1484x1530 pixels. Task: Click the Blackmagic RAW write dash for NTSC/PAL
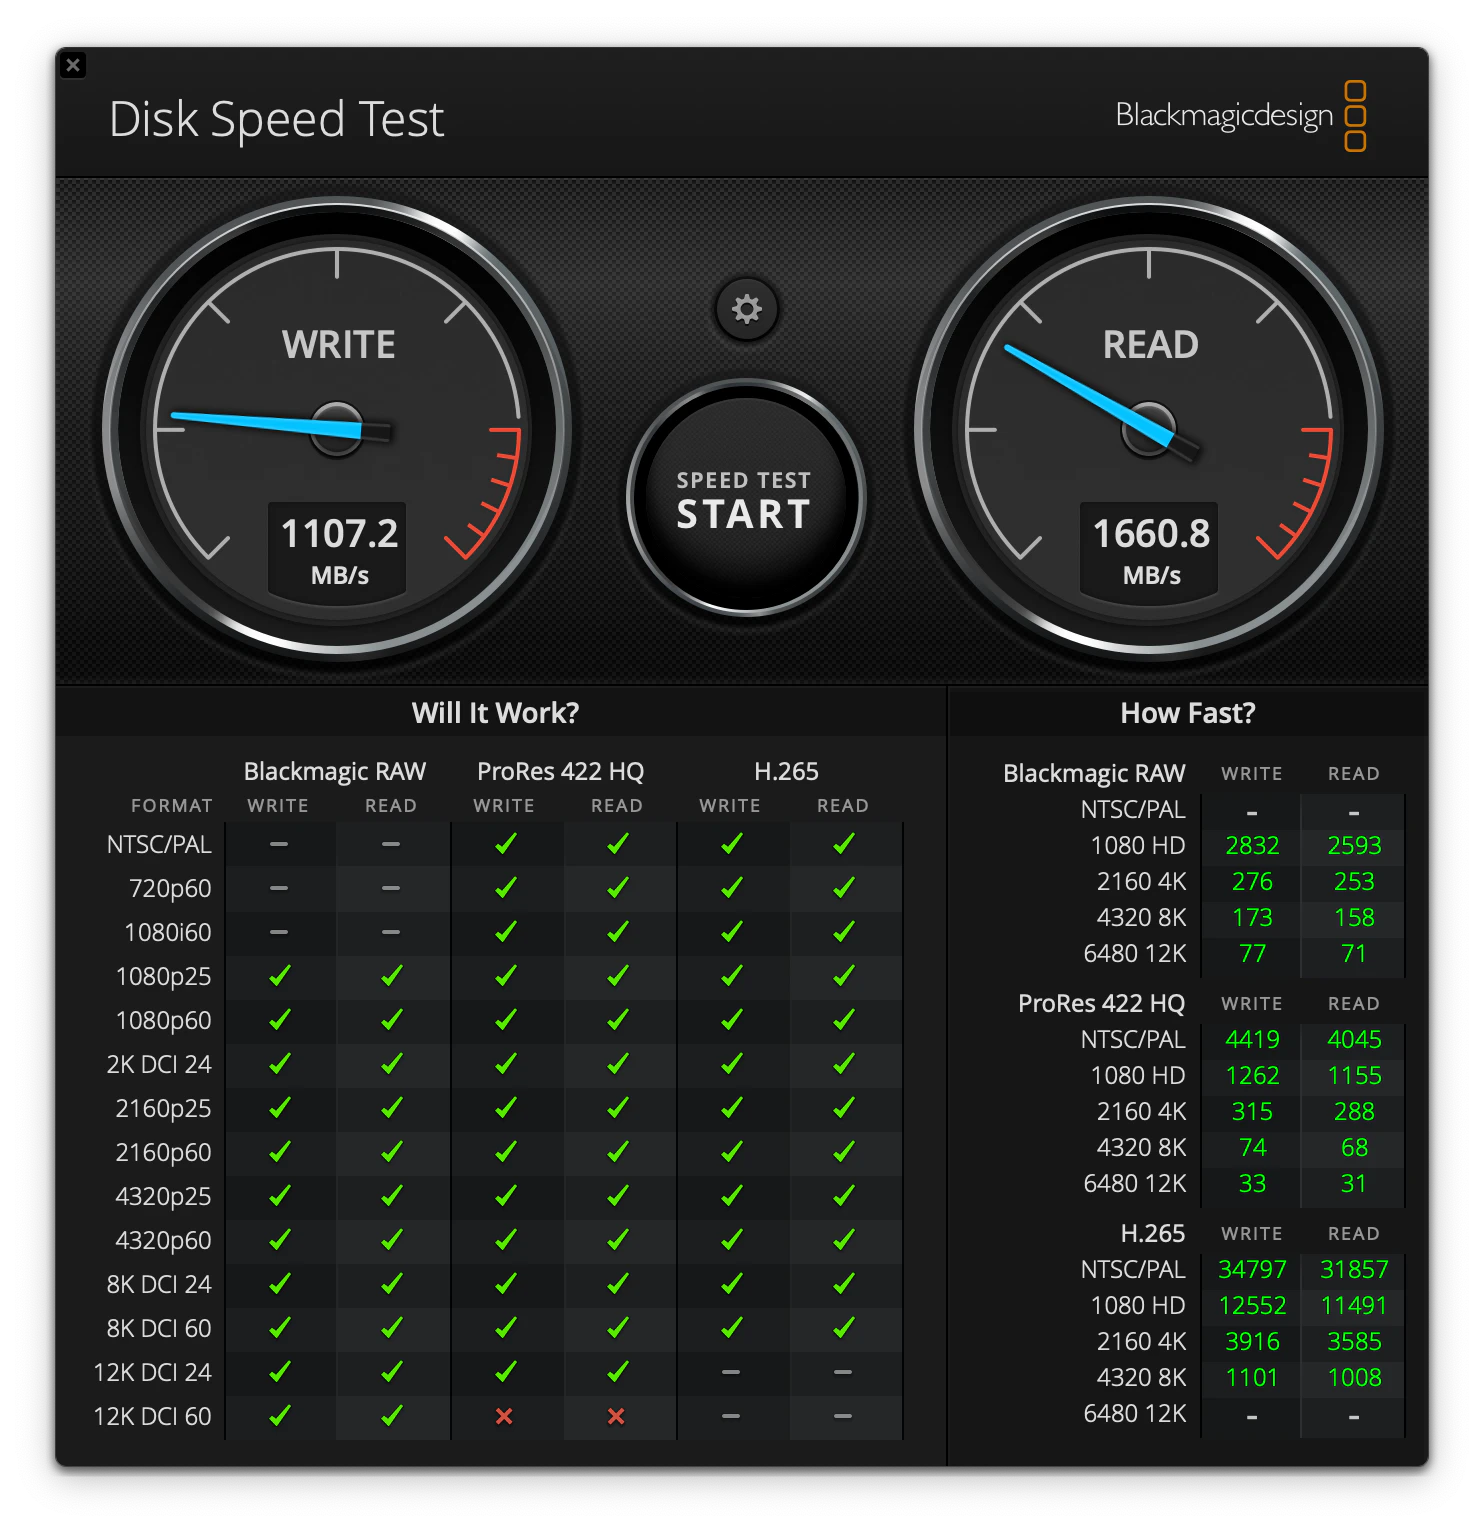click(x=279, y=844)
